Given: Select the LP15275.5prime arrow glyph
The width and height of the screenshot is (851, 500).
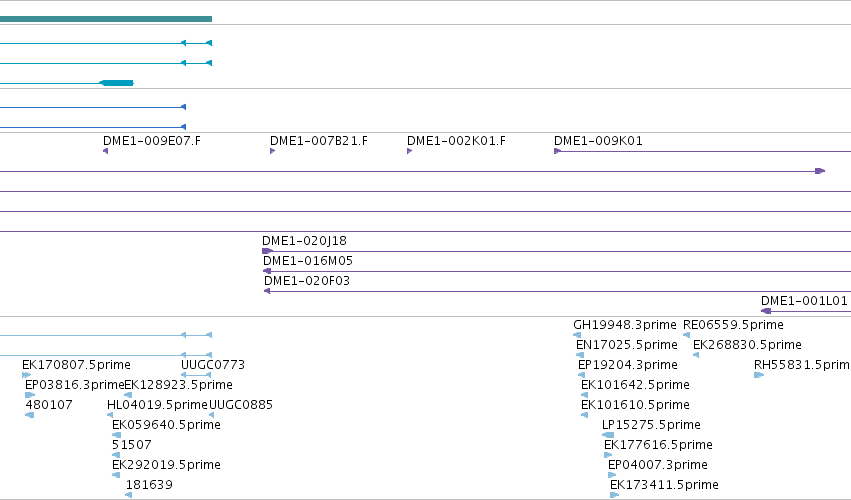Looking at the screenshot, I should 608,435.
